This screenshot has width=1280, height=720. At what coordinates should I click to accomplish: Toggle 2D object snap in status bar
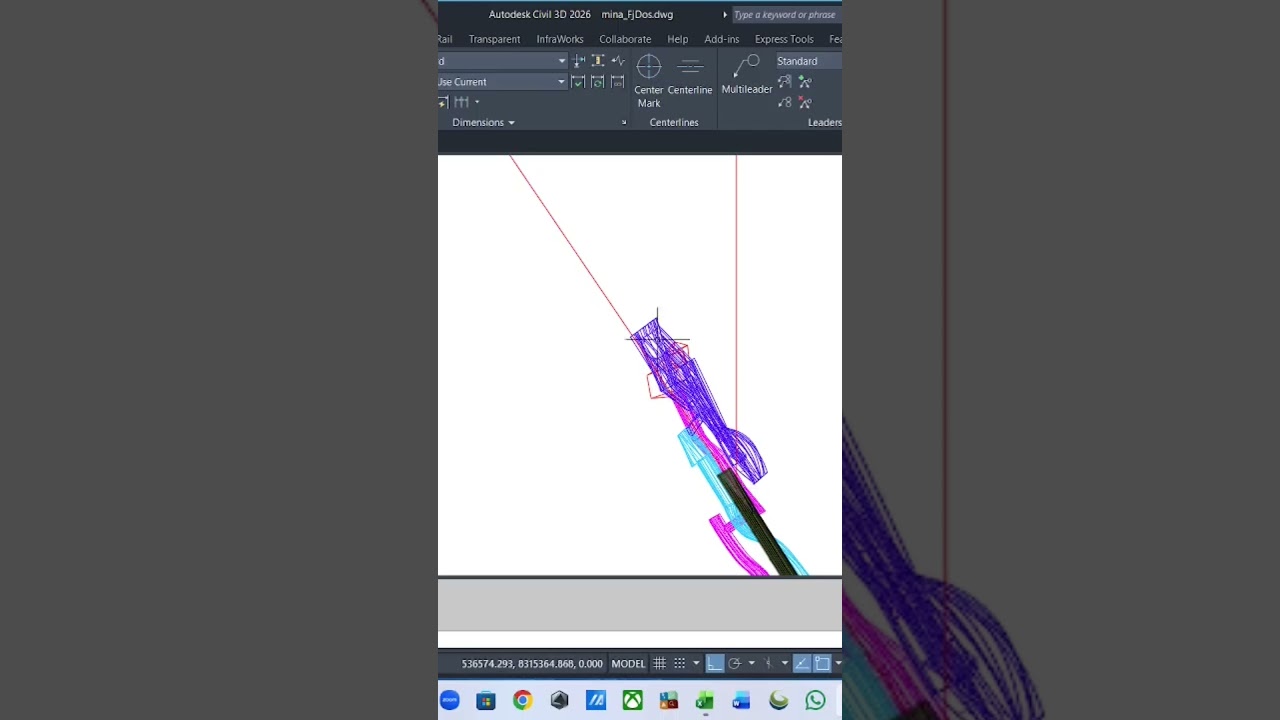coord(821,663)
